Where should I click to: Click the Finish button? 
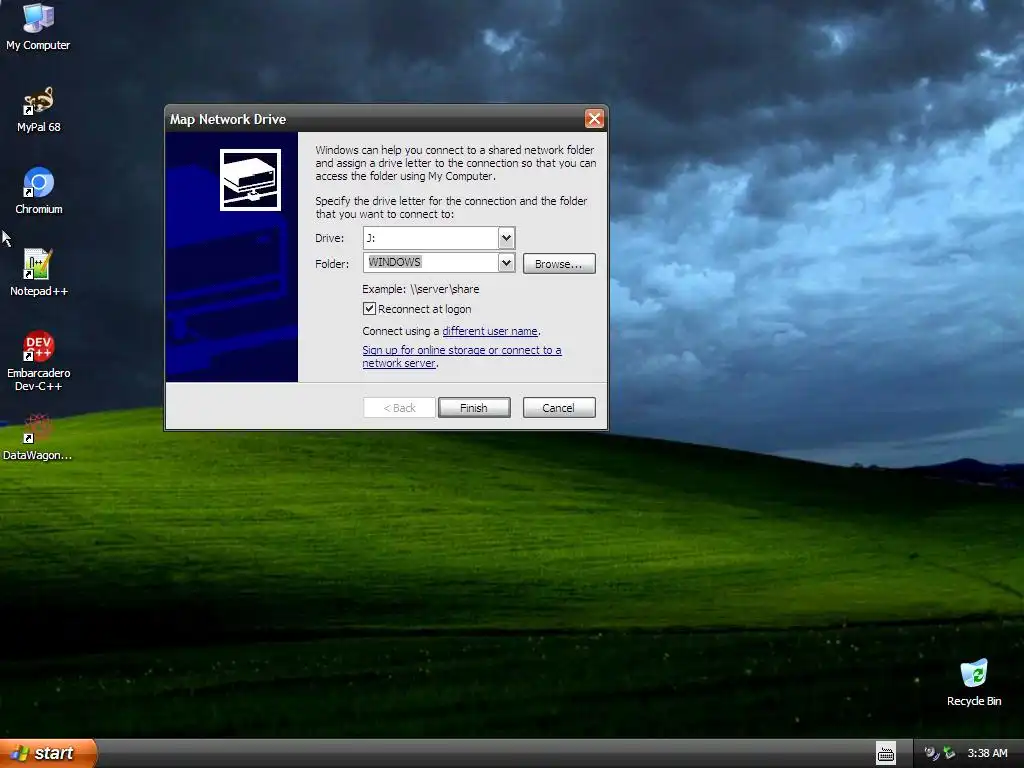(474, 408)
